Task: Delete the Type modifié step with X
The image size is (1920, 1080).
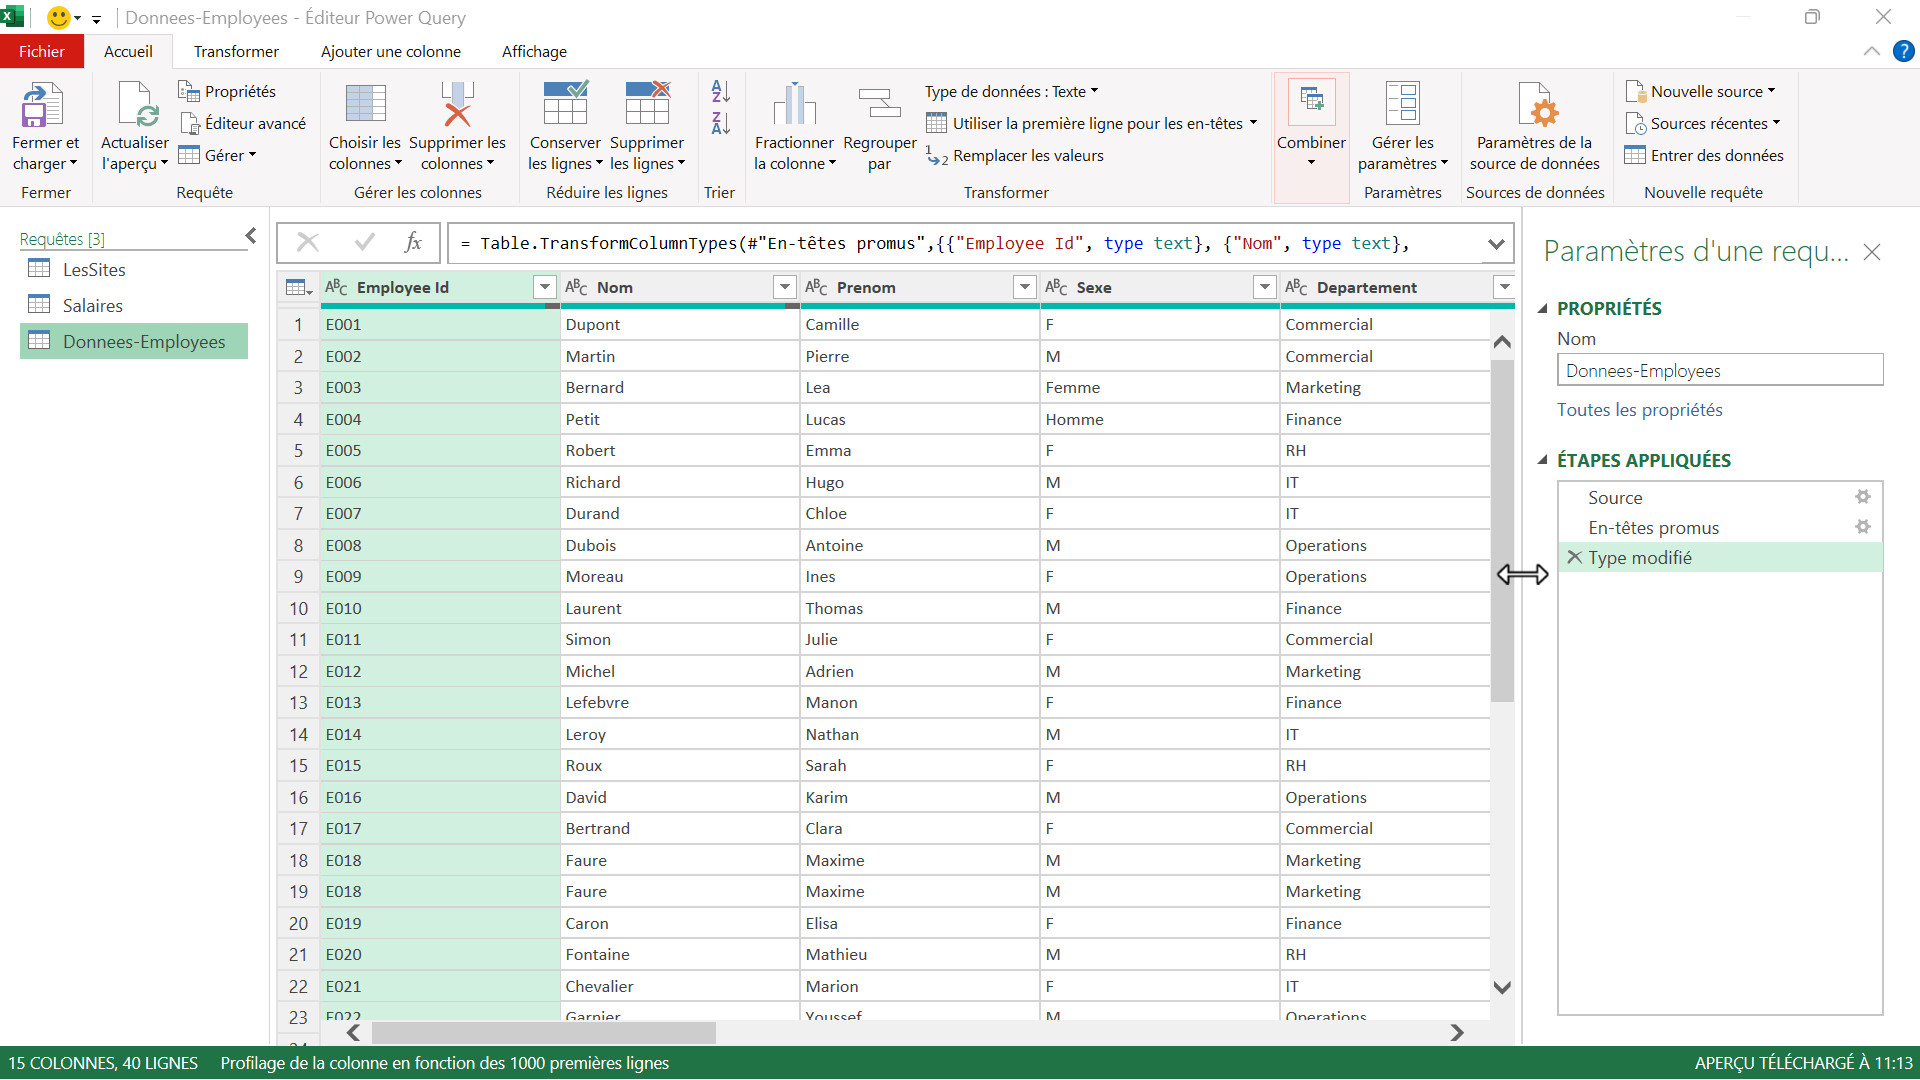Action: [x=1574, y=557]
